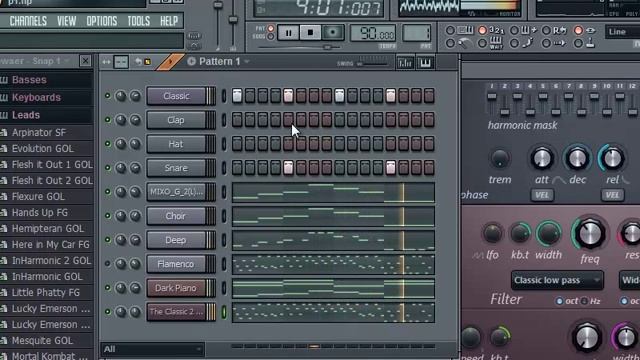
Task: Mute the Dark Piano channel LED
Action: pos(107,288)
